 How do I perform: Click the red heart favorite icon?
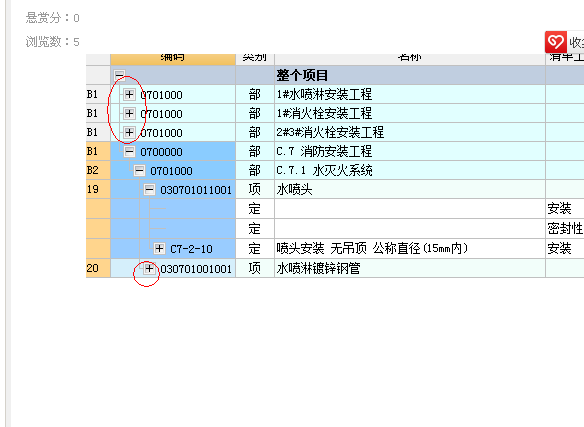[x=556, y=42]
